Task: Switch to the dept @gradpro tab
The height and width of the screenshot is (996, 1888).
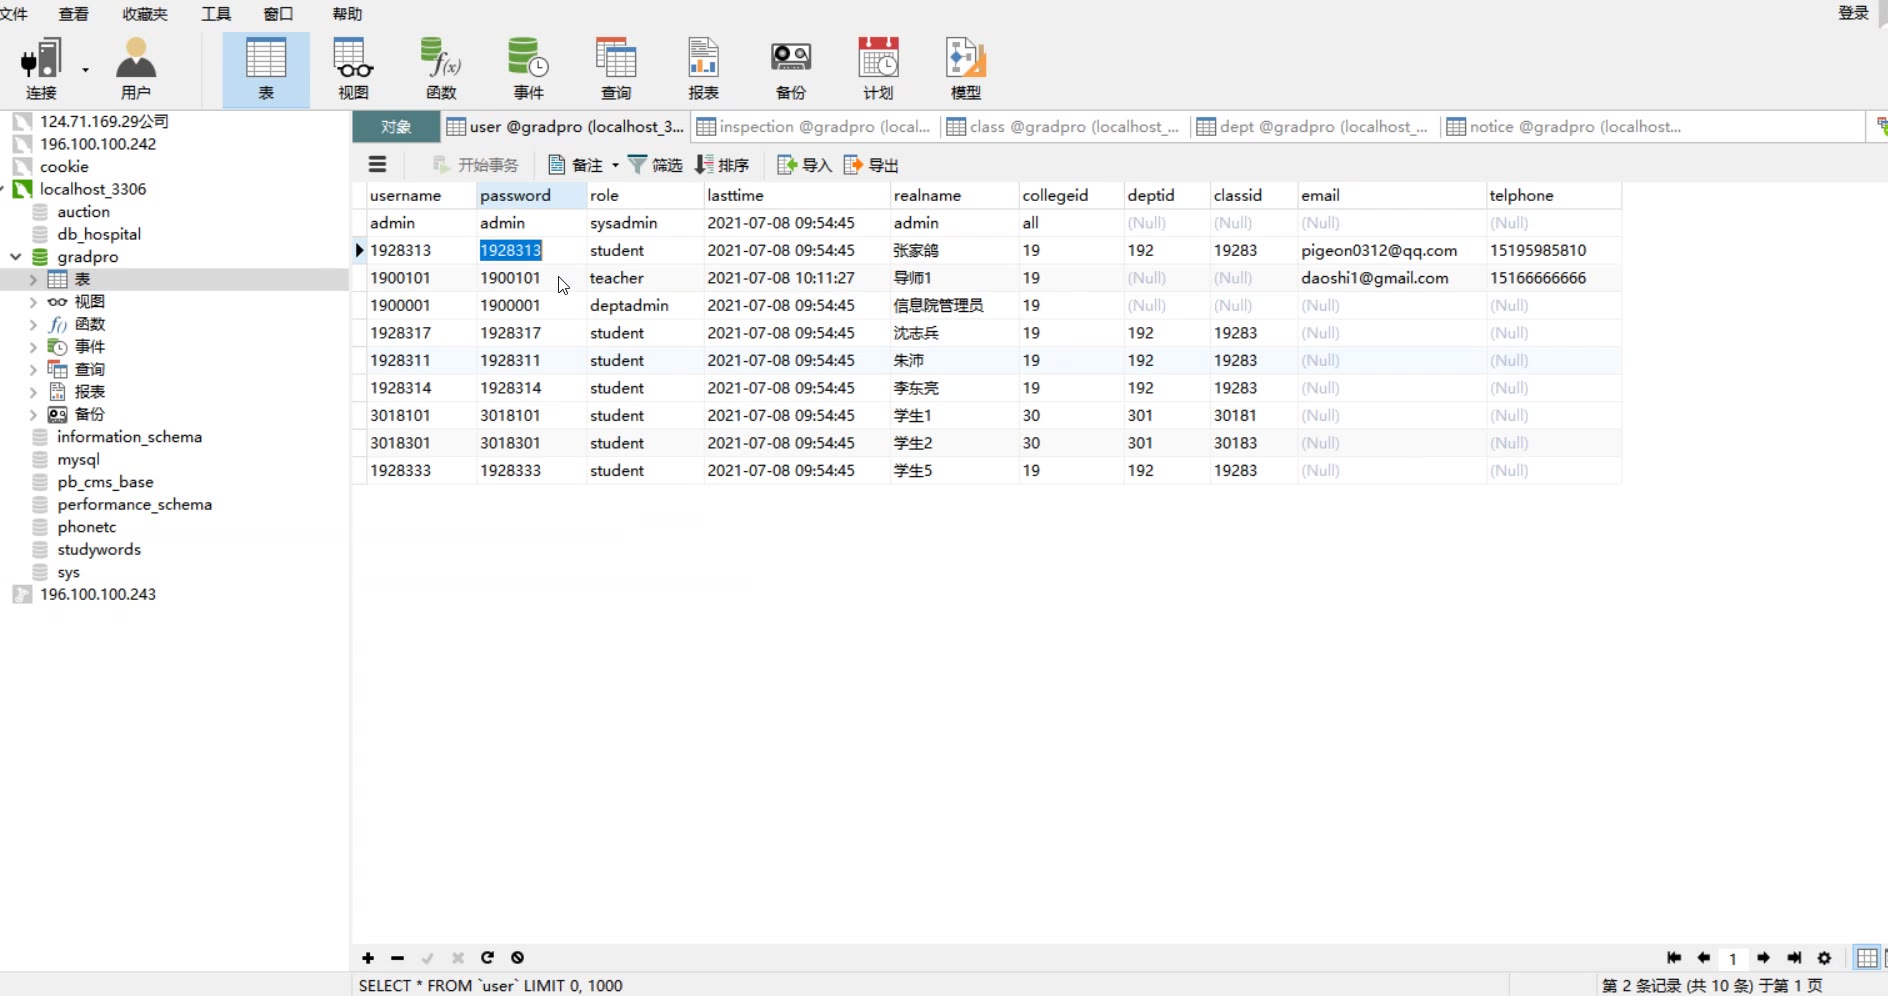Action: coord(1313,127)
